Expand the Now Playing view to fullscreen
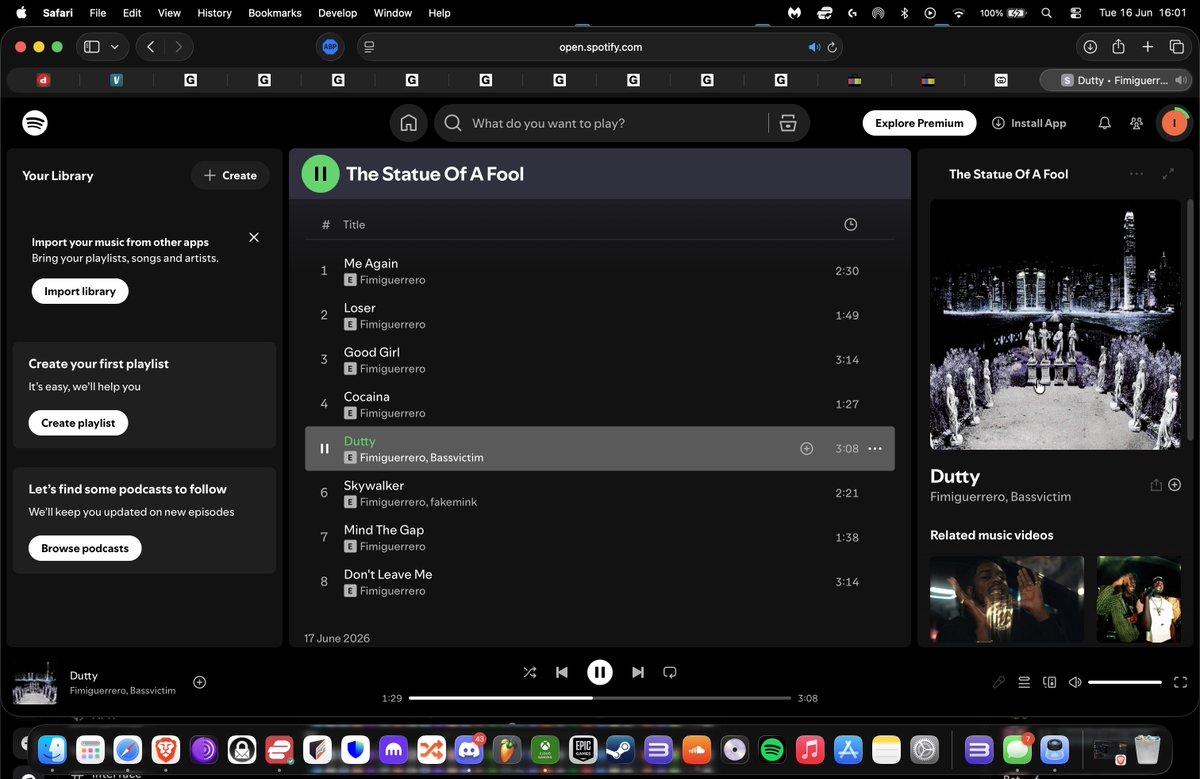The width and height of the screenshot is (1200, 779). tap(1168, 174)
